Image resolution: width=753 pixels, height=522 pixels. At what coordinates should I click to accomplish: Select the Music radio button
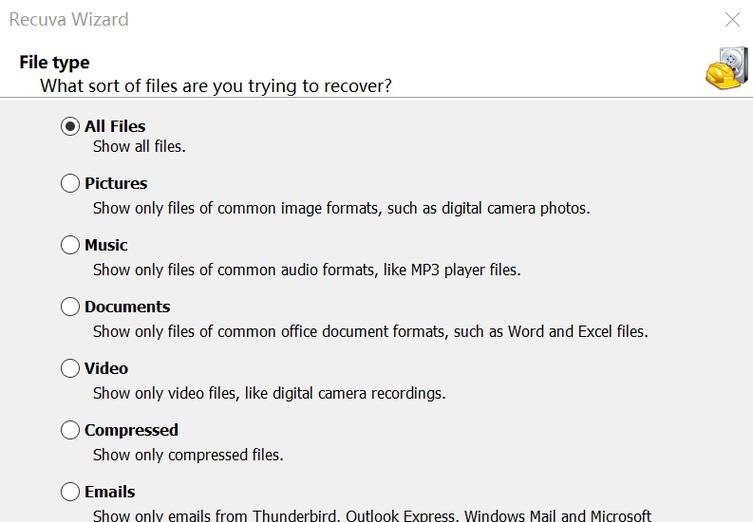tap(70, 245)
